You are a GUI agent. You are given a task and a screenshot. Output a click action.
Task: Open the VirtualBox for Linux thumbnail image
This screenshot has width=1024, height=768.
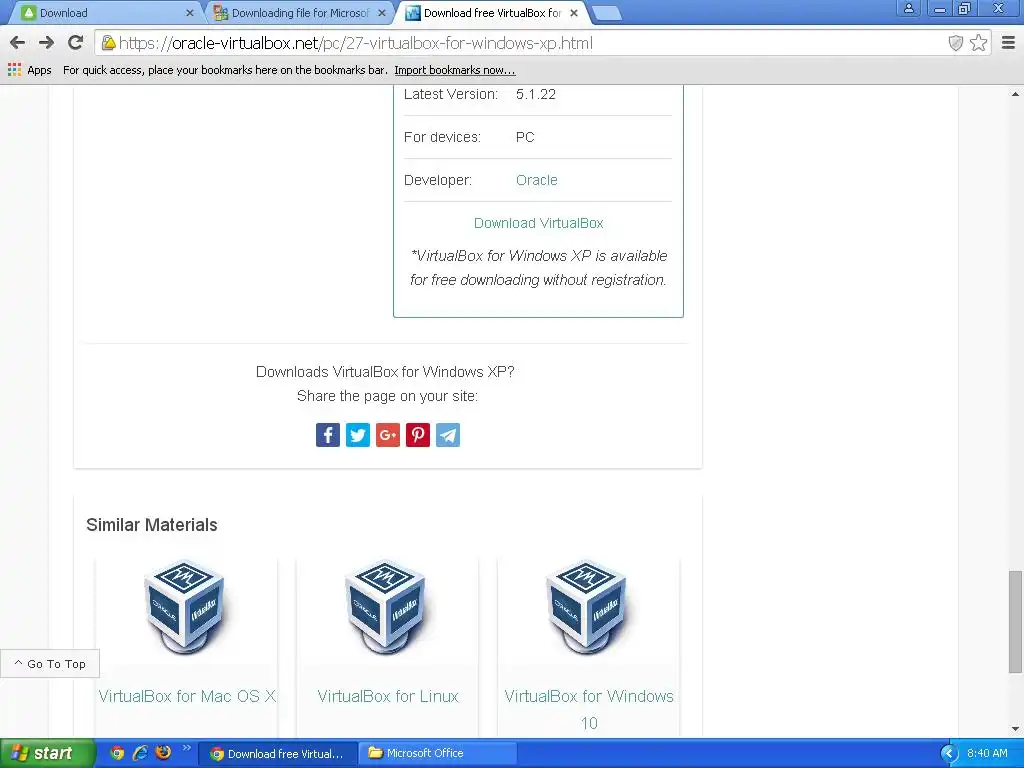click(x=387, y=607)
